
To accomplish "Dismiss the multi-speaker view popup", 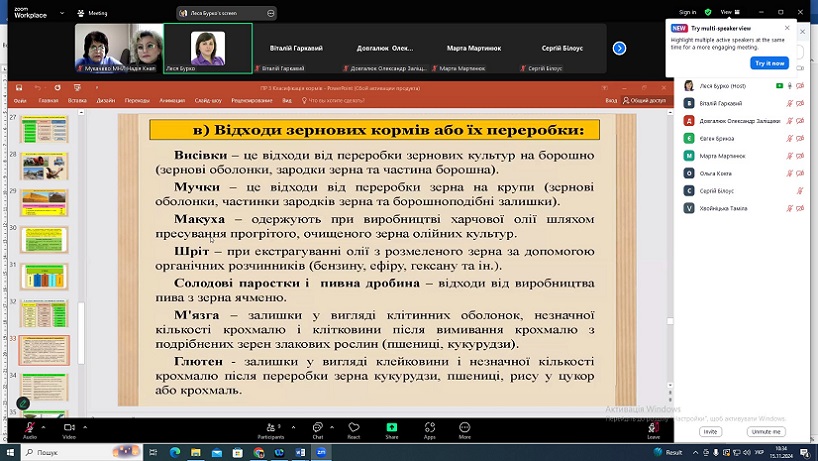I will point(787,28).
